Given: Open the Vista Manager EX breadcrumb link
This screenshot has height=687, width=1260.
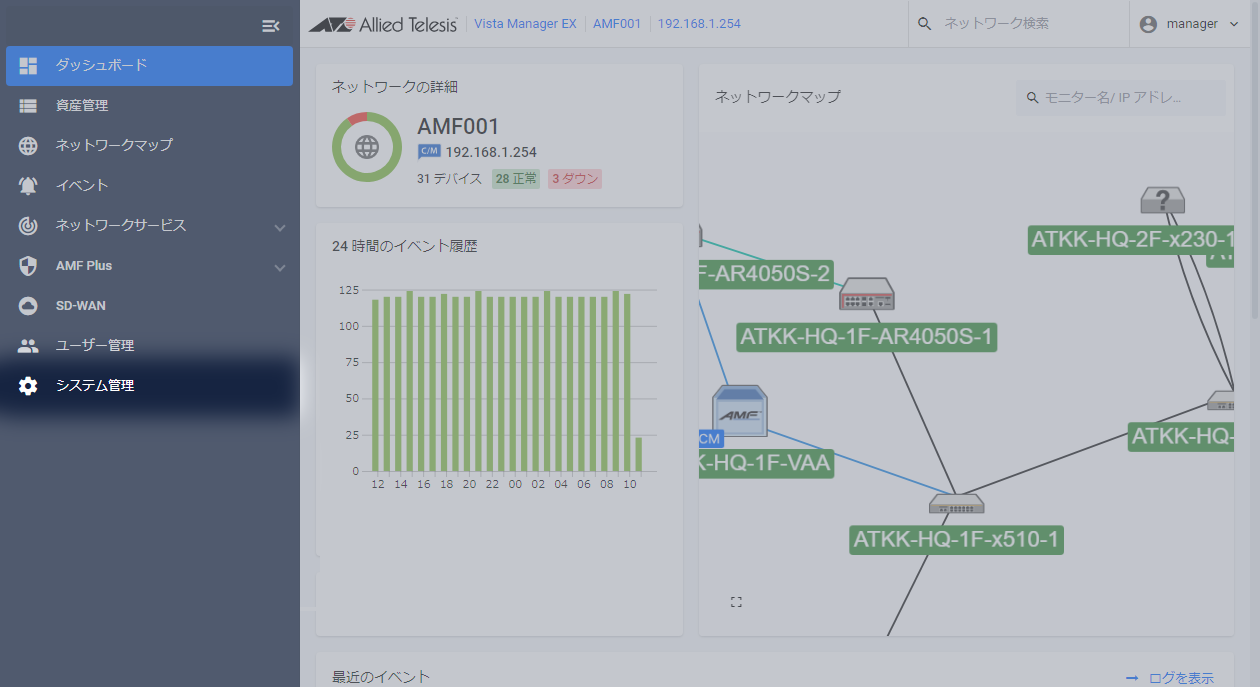Looking at the screenshot, I should point(525,23).
